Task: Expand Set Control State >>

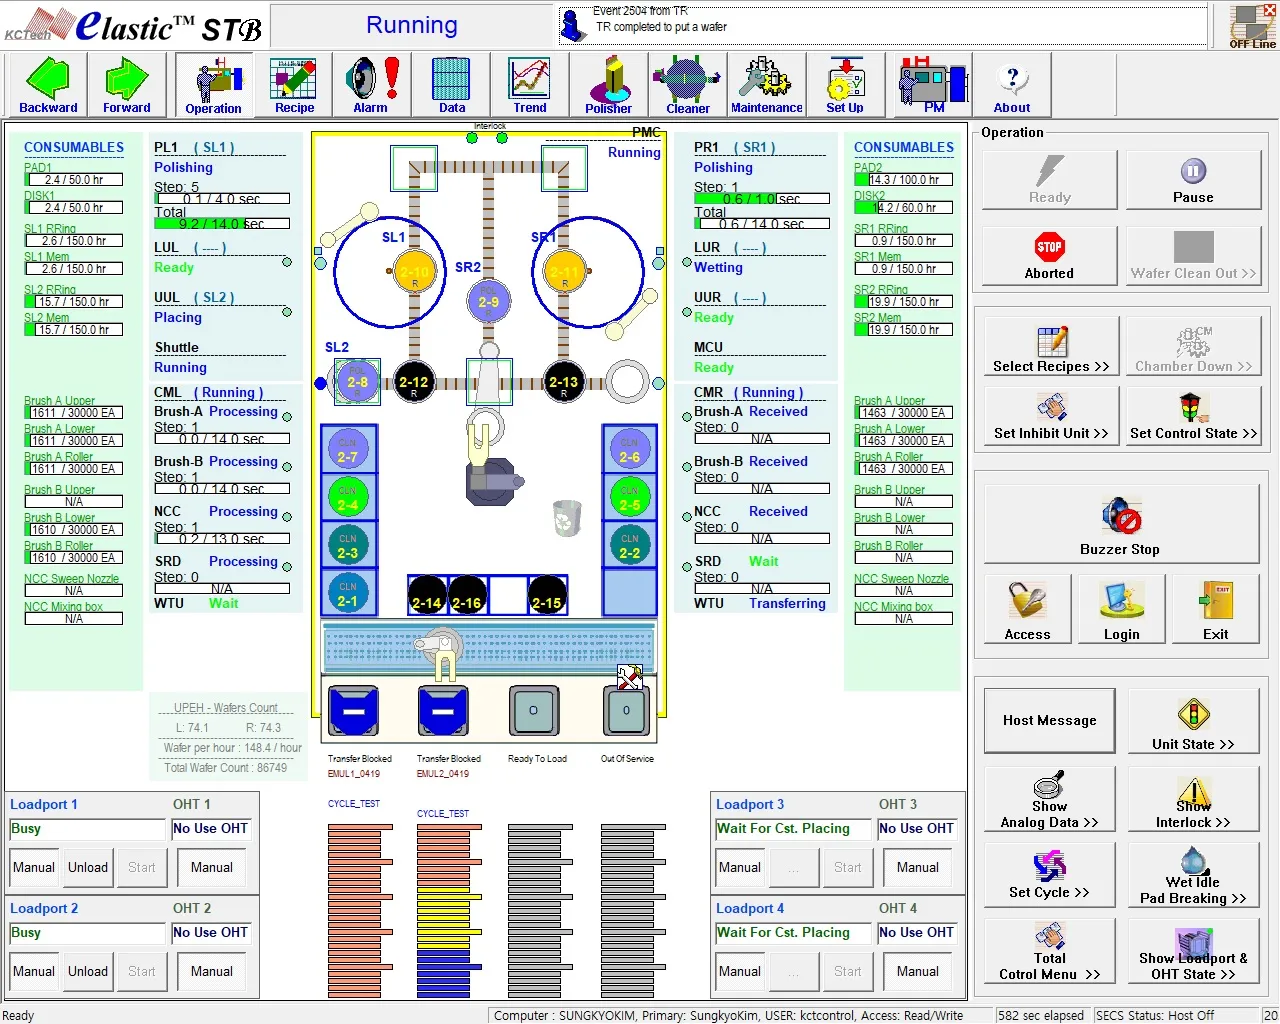Action: click(x=1193, y=415)
